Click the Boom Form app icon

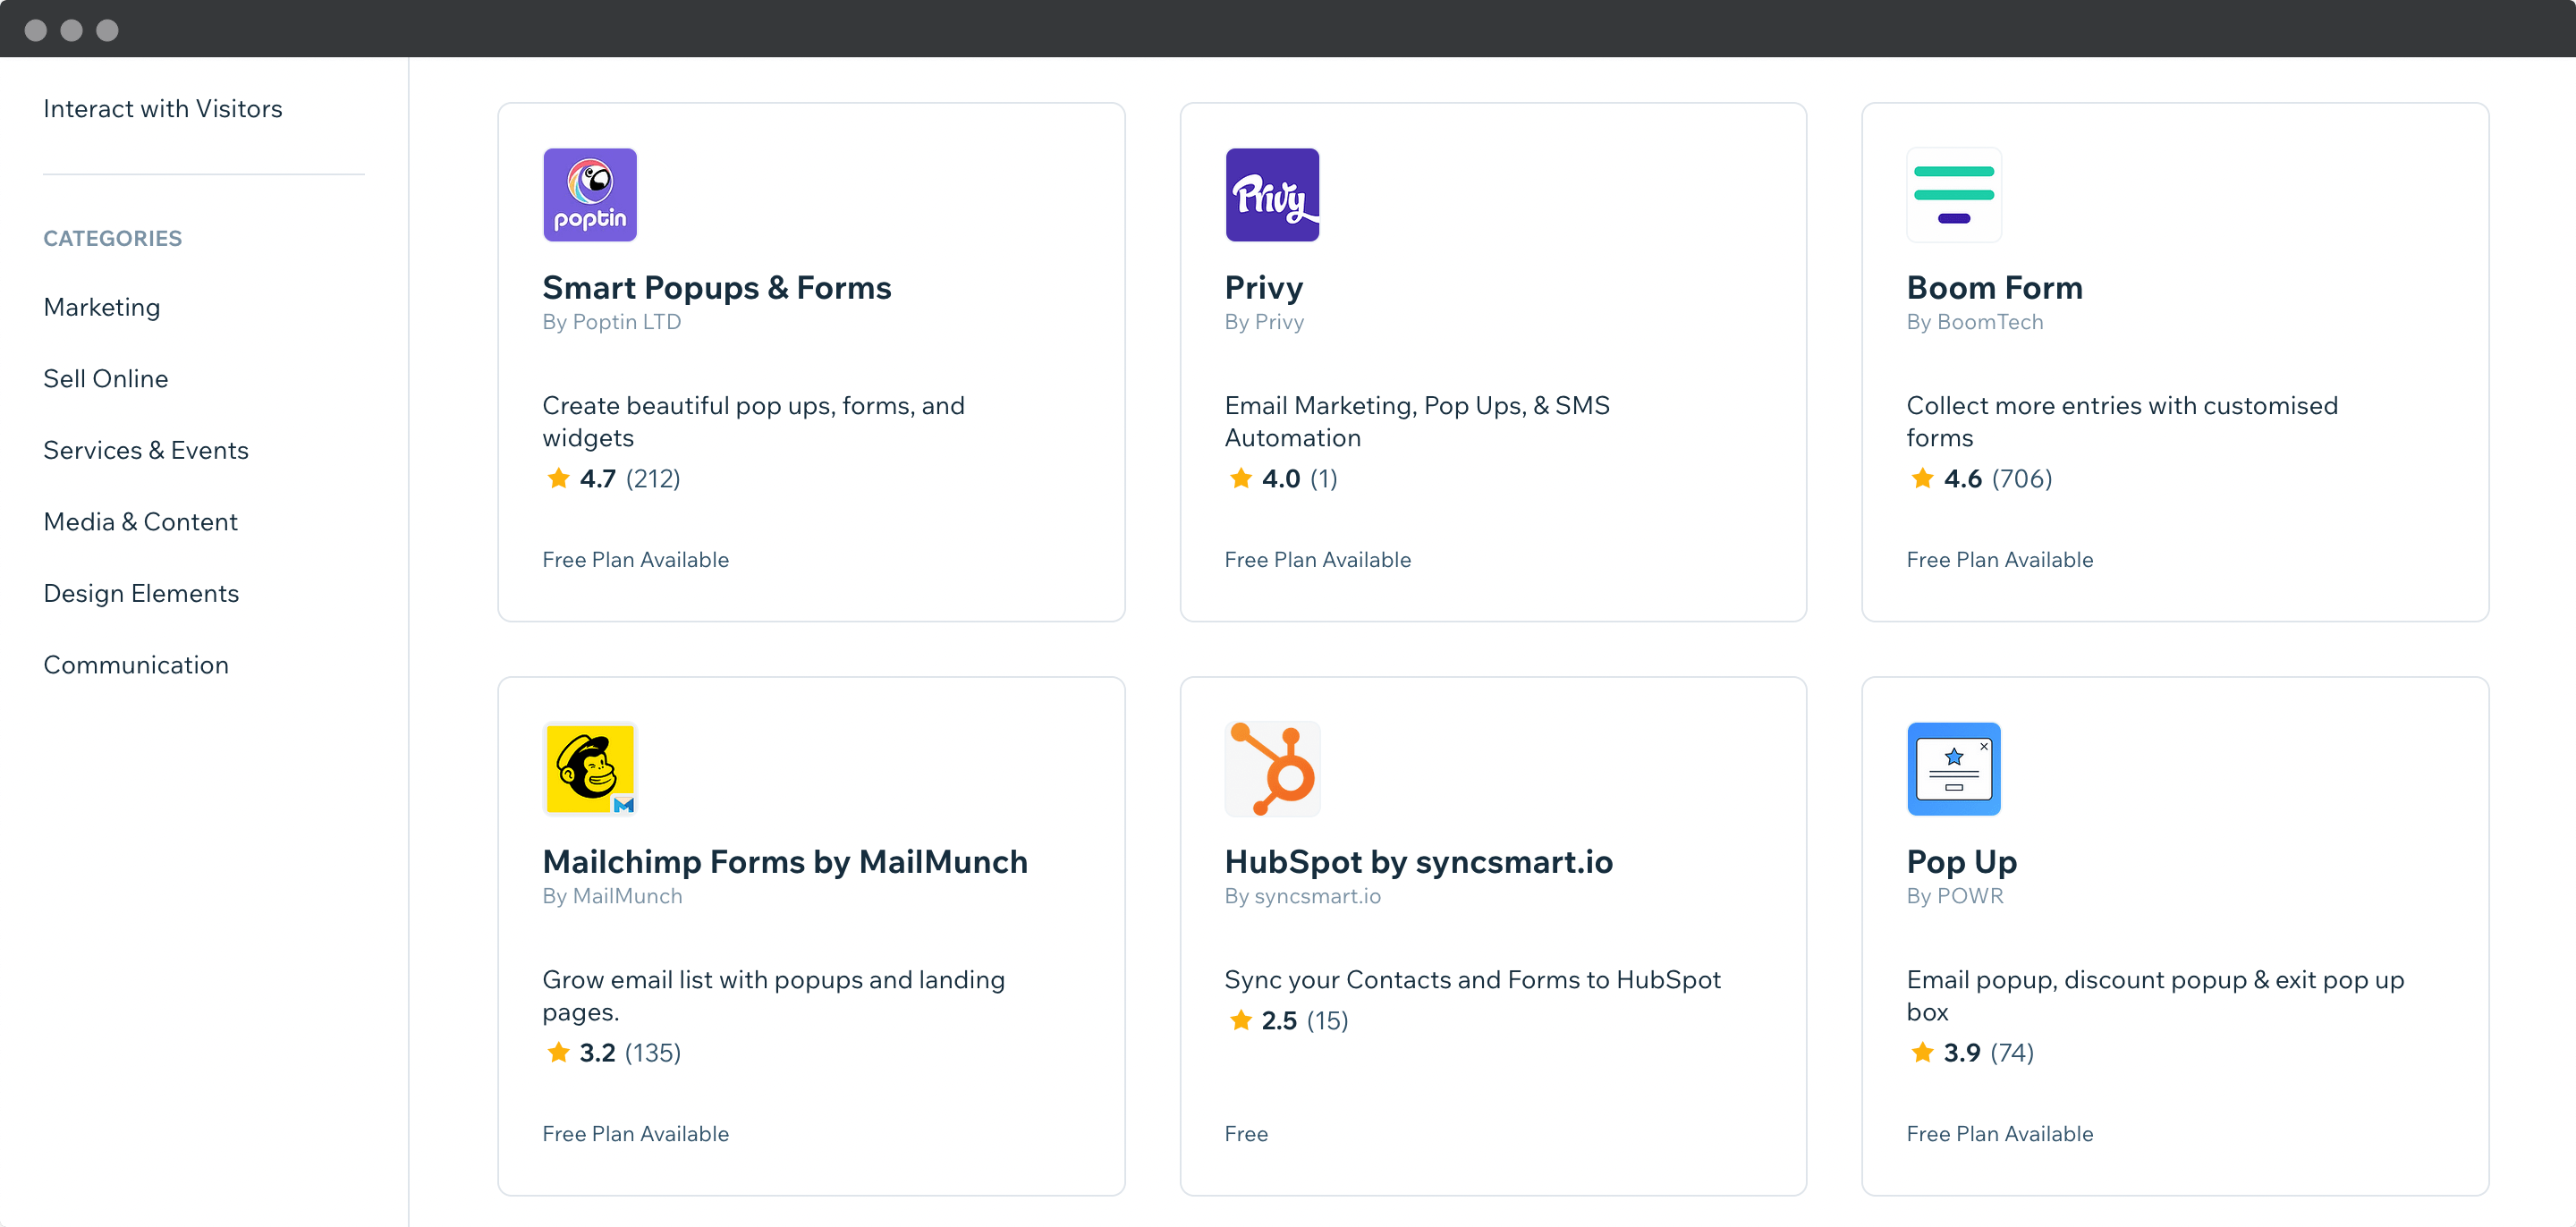[x=1954, y=195]
